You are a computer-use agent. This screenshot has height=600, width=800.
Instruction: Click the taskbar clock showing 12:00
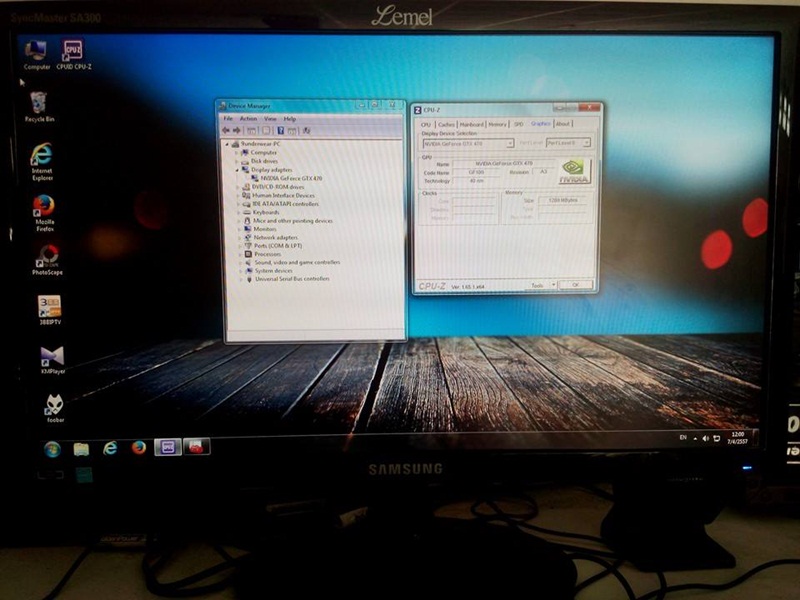737,438
